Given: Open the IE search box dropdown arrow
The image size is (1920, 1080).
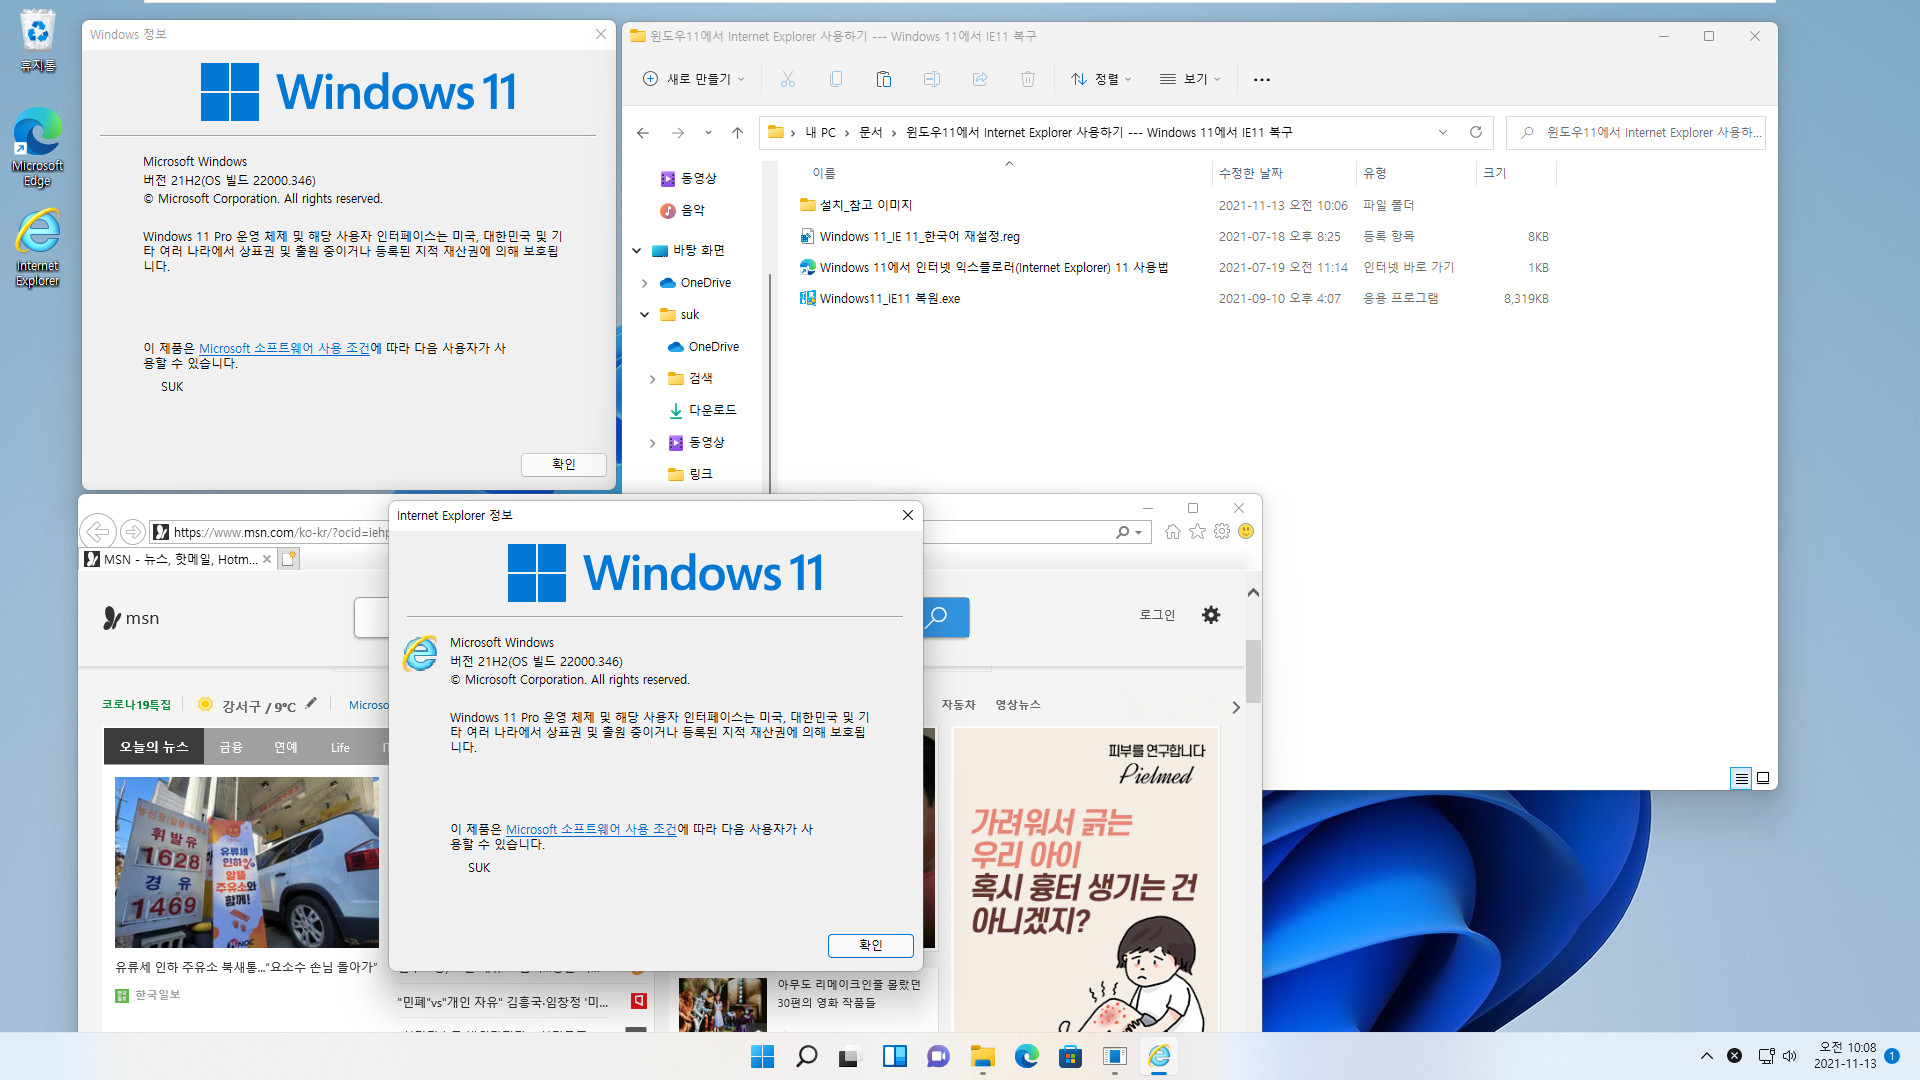Looking at the screenshot, I should [1138, 533].
